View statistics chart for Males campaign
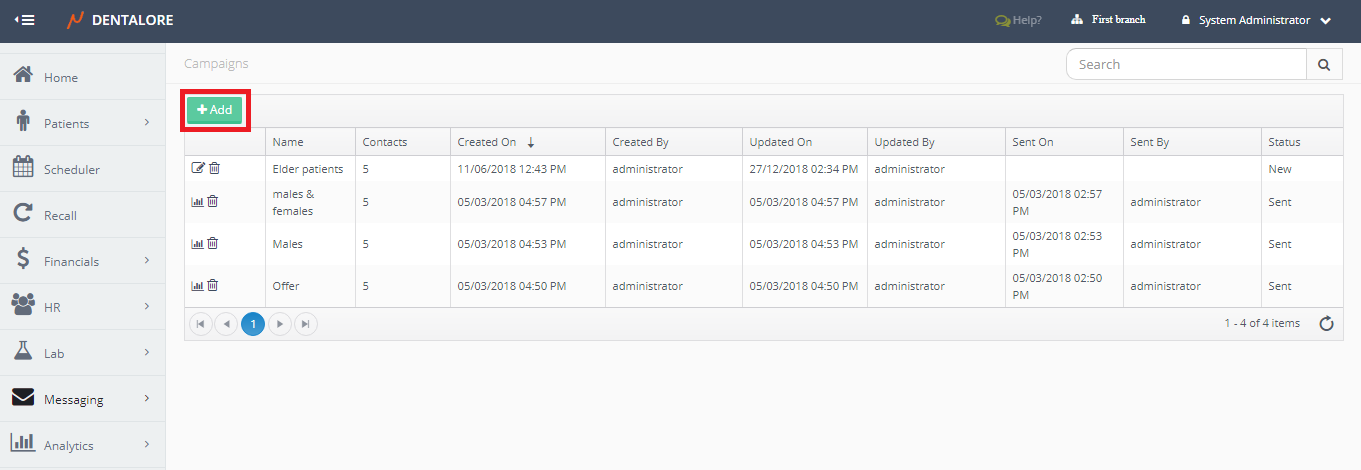Image resolution: width=1361 pixels, height=470 pixels. point(197,244)
